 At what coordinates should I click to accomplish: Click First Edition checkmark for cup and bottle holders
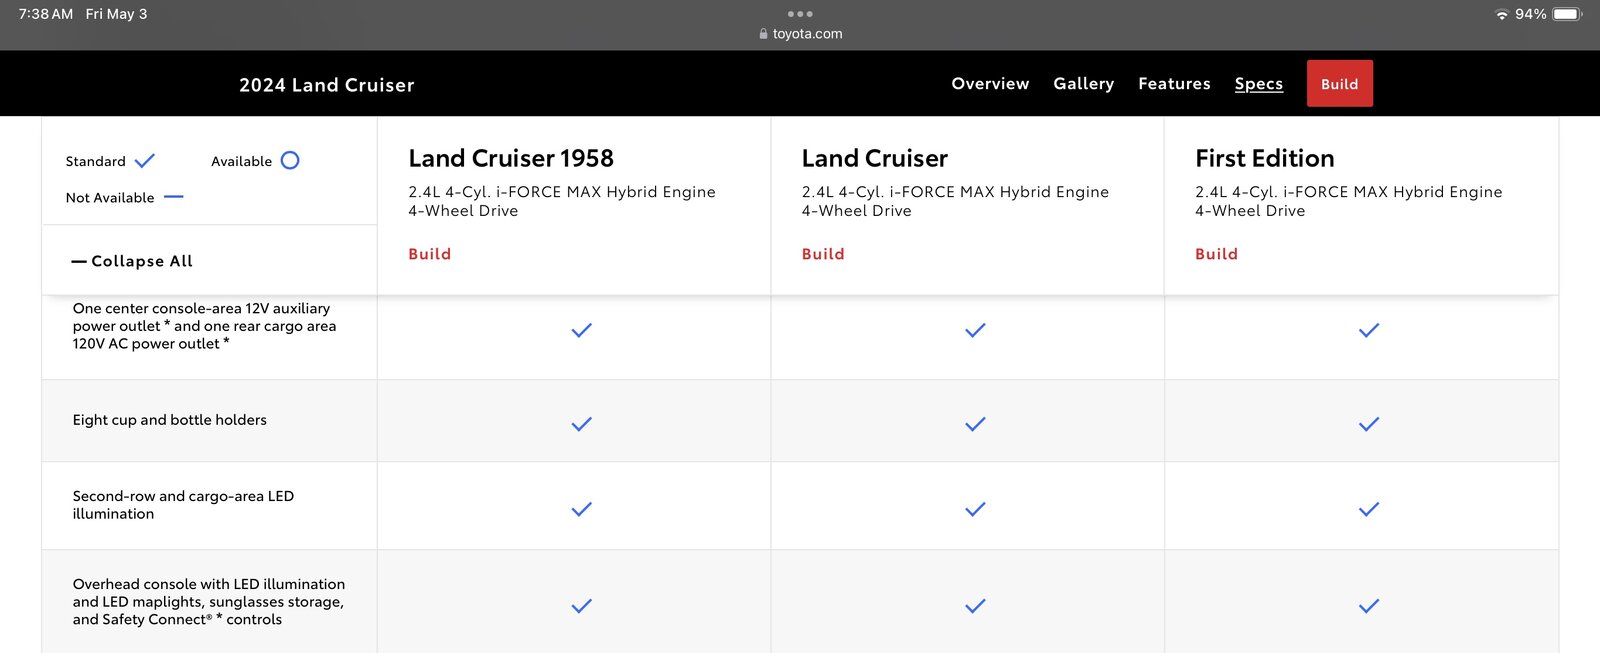tap(1369, 424)
